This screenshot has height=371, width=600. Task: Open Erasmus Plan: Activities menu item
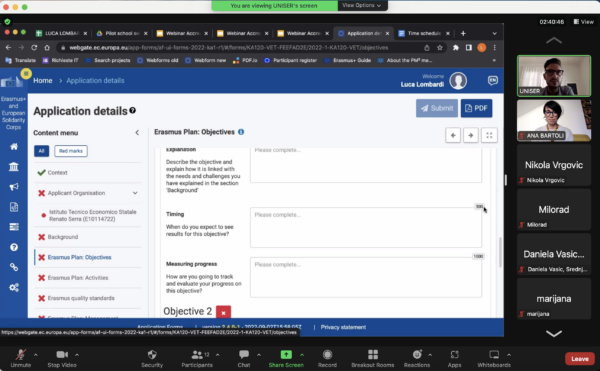[78, 278]
